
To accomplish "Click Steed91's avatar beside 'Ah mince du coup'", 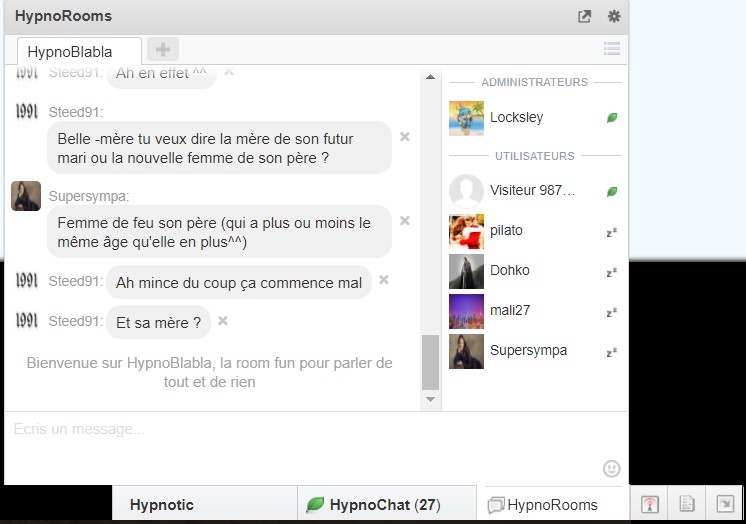I will 27,280.
